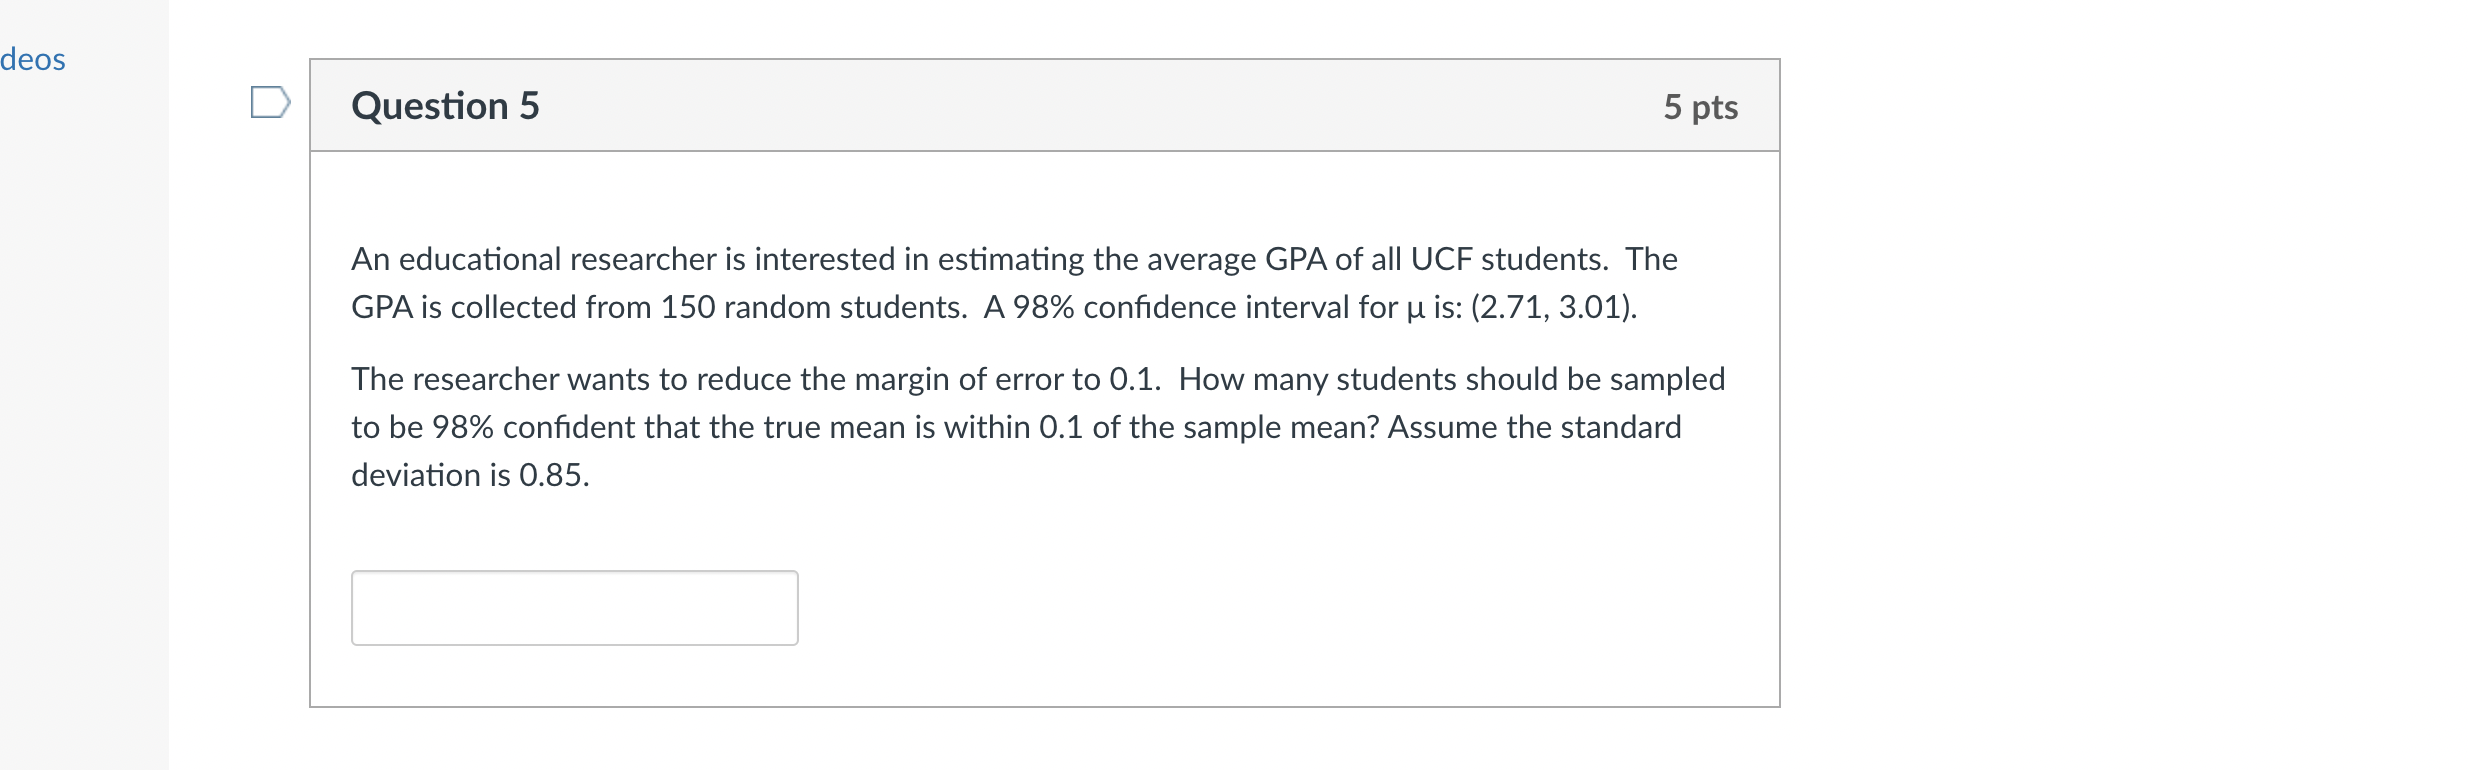
Task: Click the words 'UCF students'
Action: (x=1508, y=259)
